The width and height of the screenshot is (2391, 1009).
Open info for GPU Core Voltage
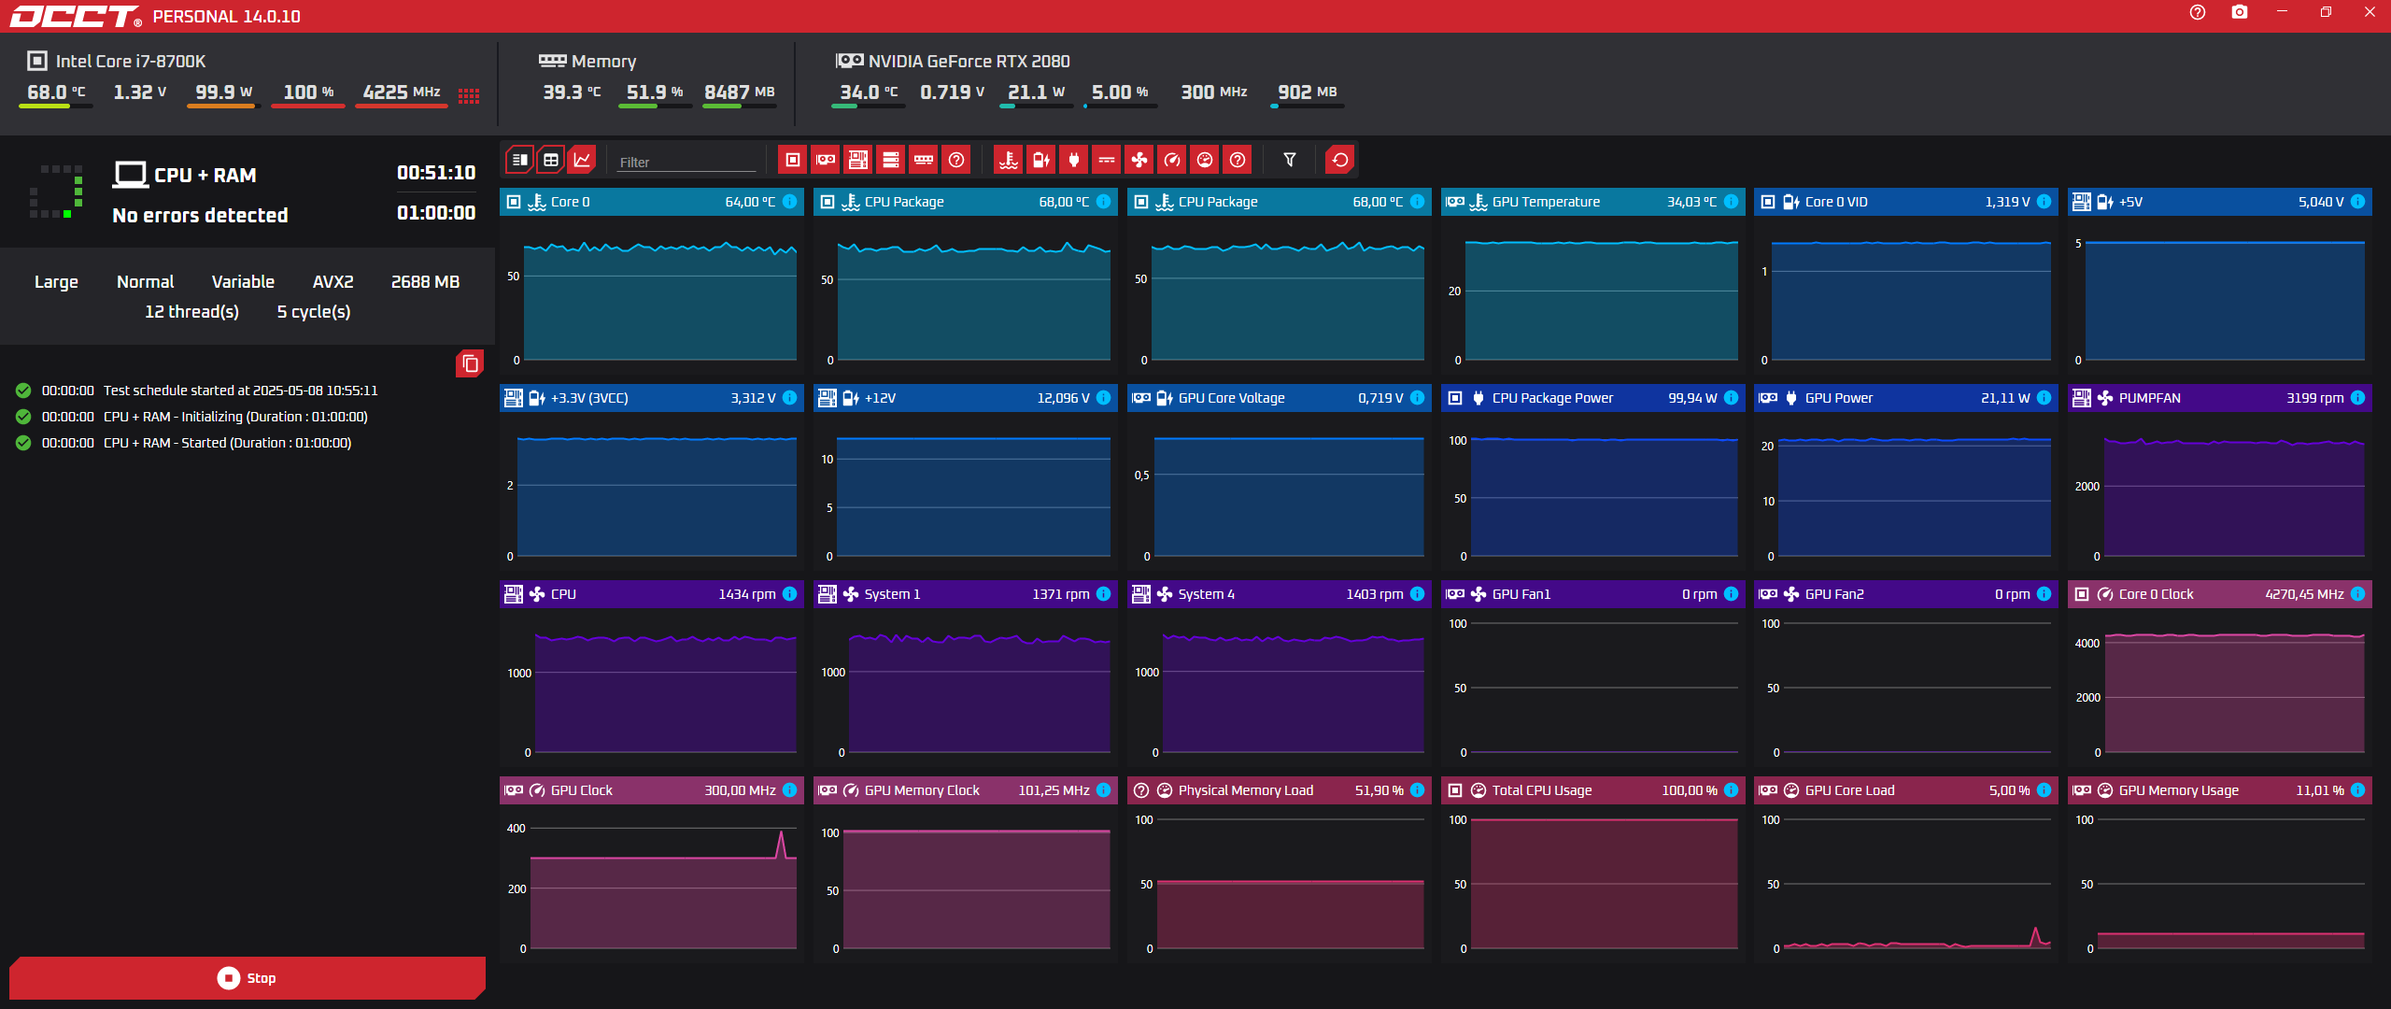[x=1417, y=398]
